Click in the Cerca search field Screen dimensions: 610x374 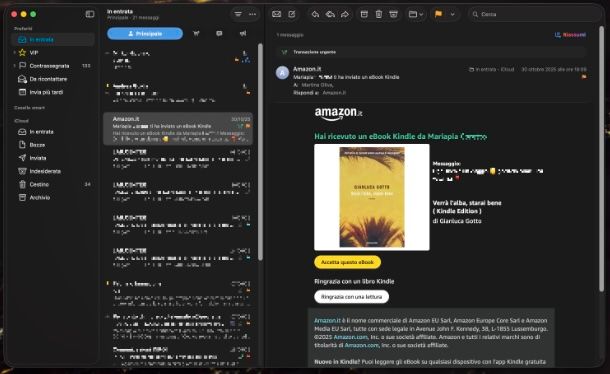click(x=534, y=14)
